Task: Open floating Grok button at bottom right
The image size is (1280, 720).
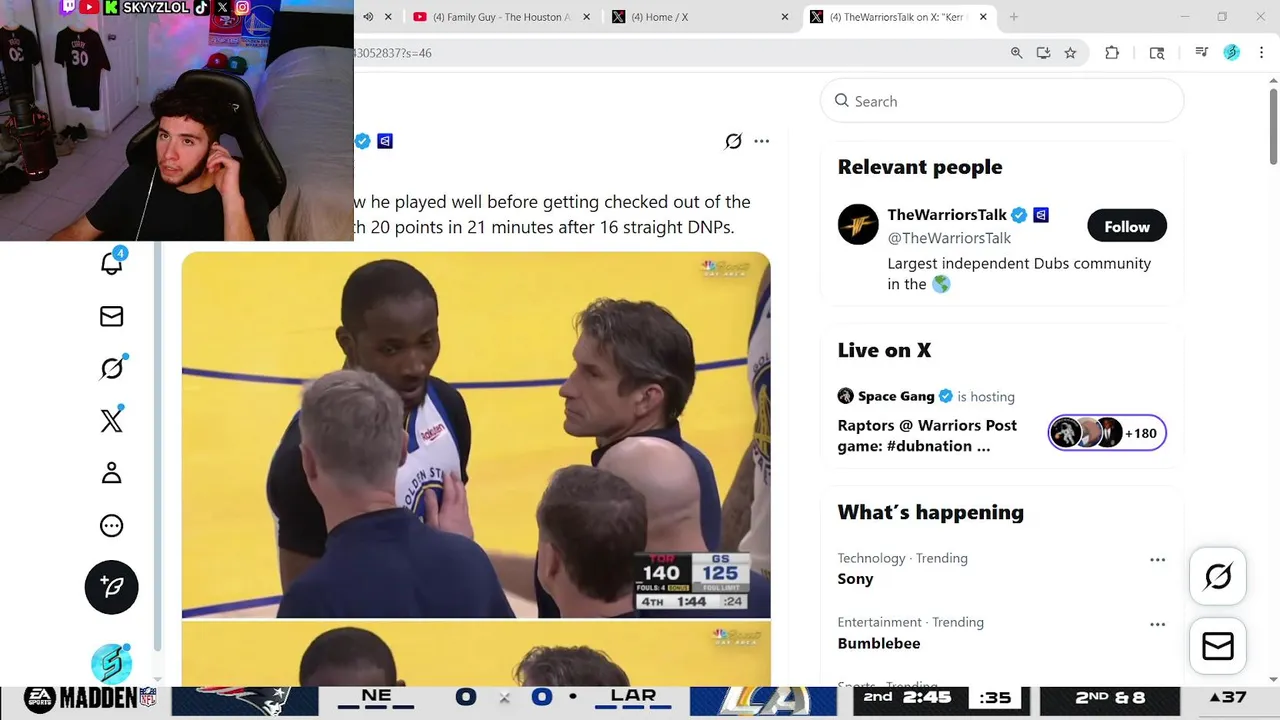Action: (1218, 576)
